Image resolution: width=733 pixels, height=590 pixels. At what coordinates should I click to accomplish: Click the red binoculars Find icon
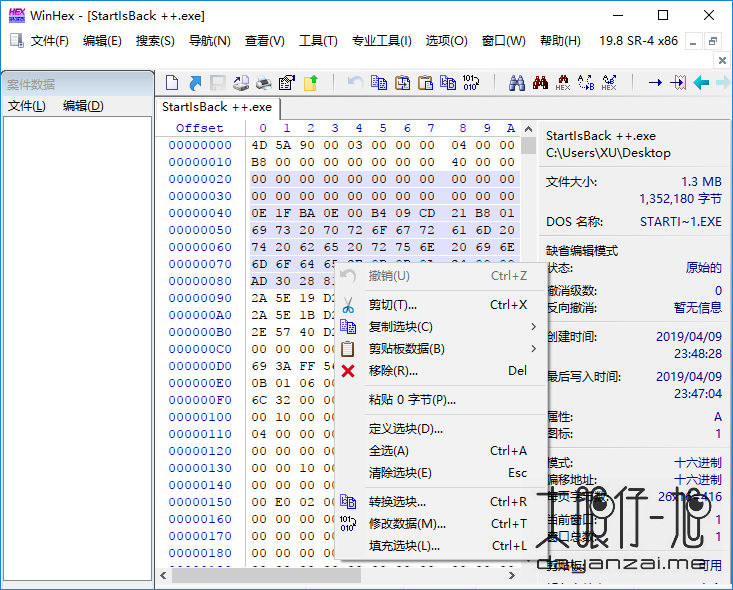coord(540,83)
